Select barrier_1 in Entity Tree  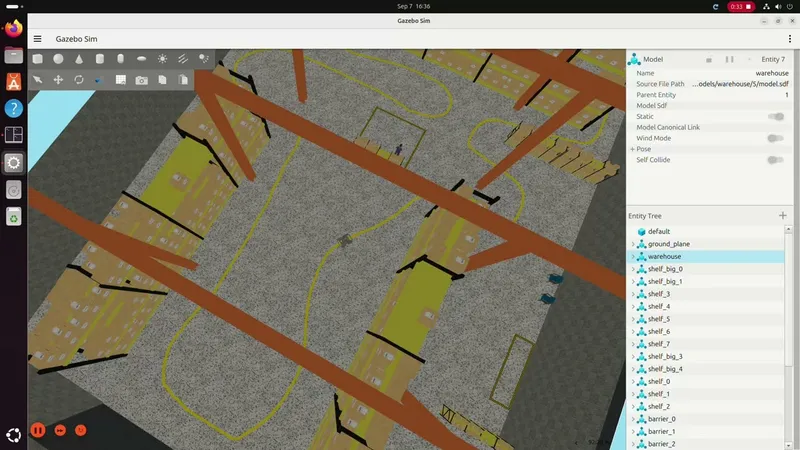click(706, 432)
